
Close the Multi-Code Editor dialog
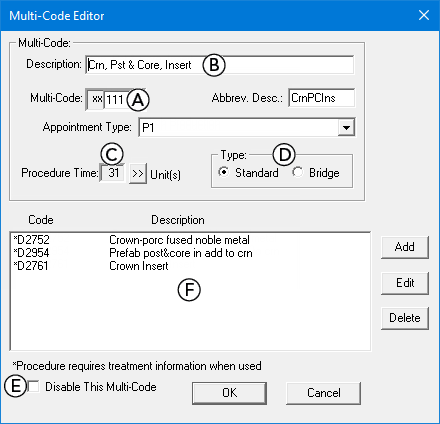click(x=424, y=15)
